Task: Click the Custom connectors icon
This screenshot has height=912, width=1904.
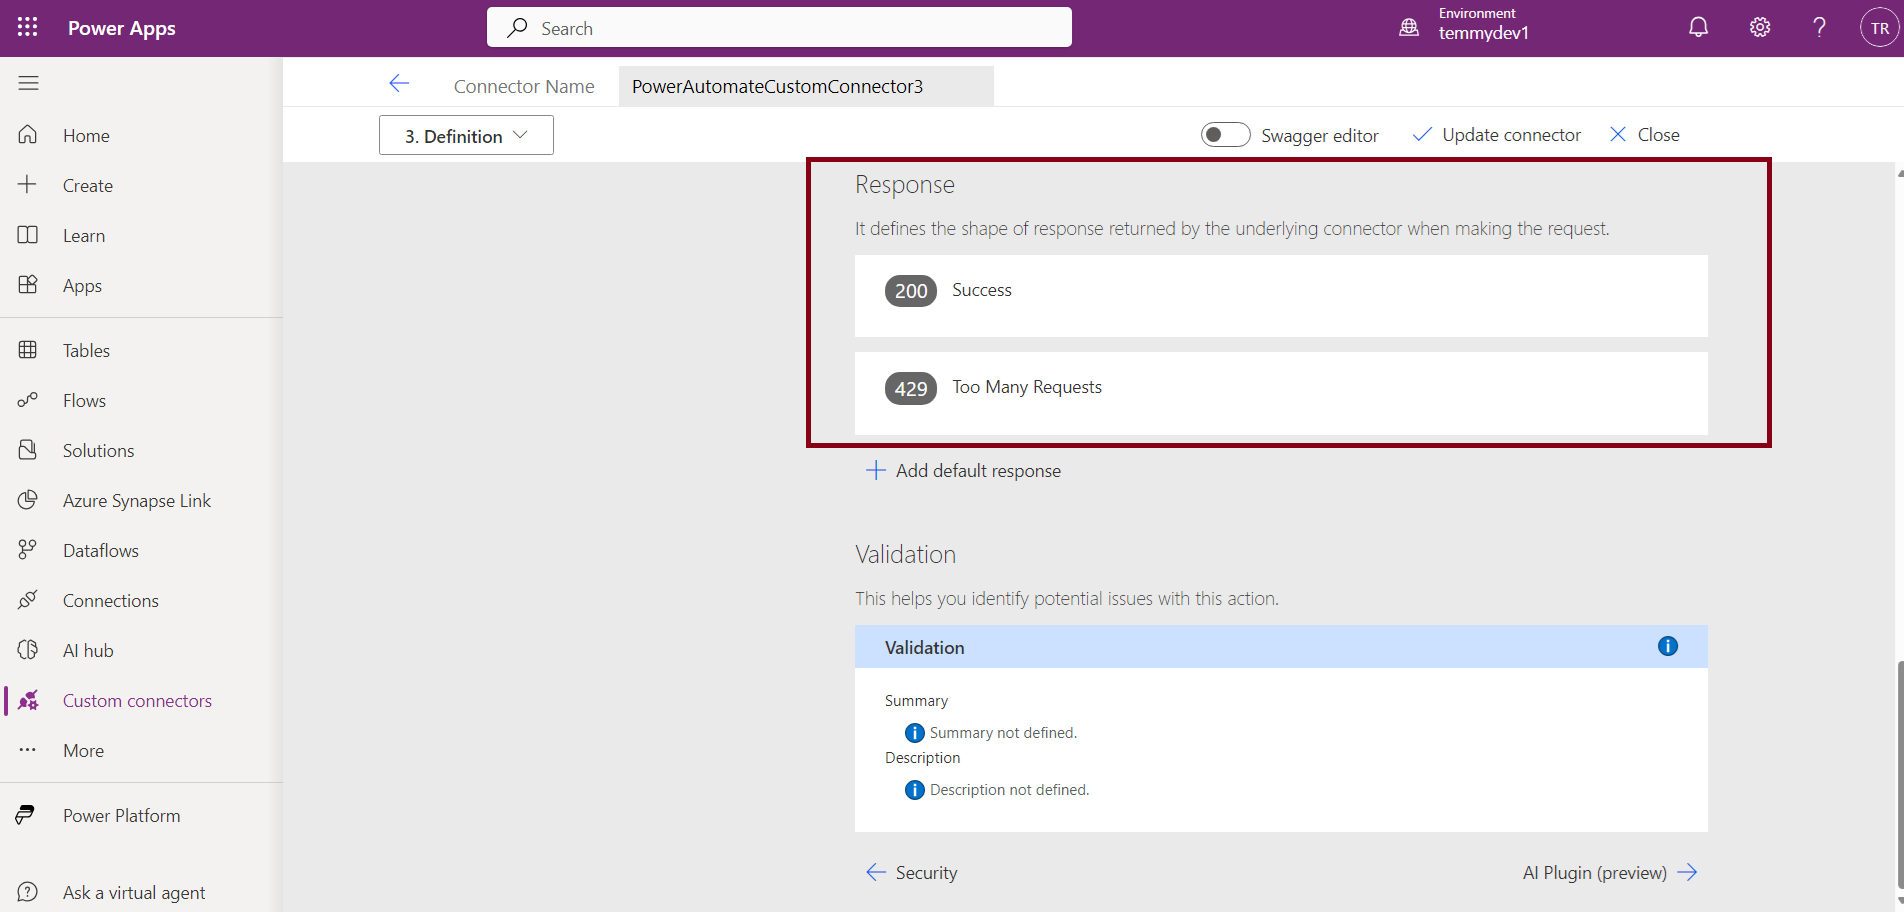Action: coord(28,700)
